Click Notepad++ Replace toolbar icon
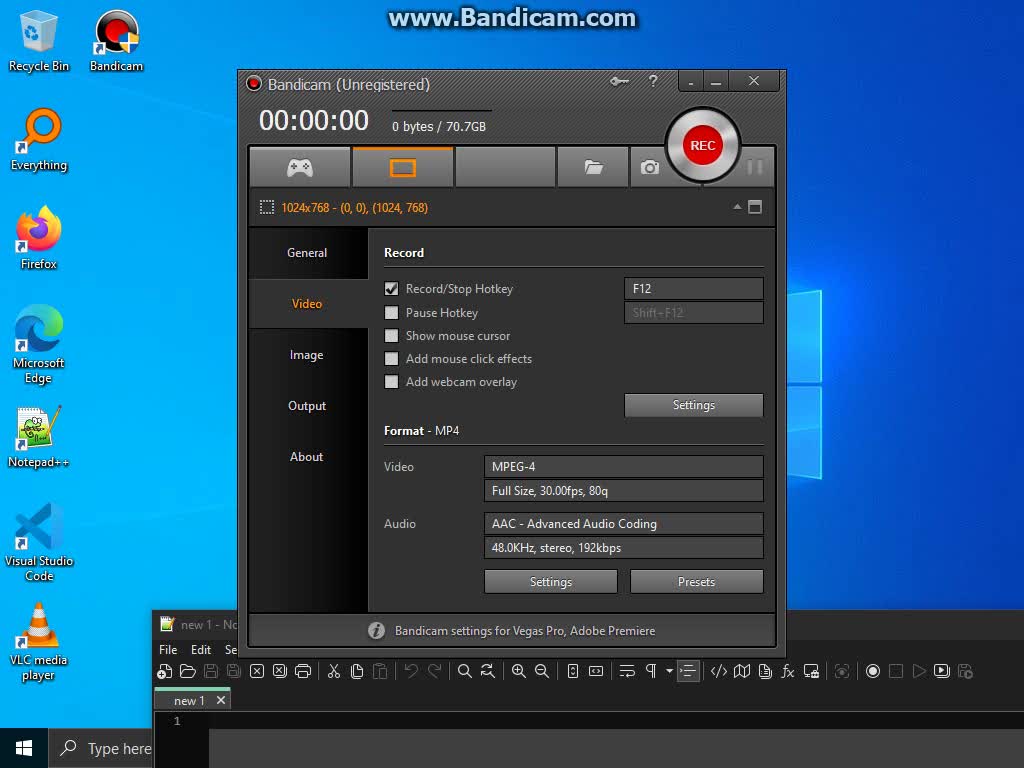This screenshot has width=1024, height=768. [487, 671]
